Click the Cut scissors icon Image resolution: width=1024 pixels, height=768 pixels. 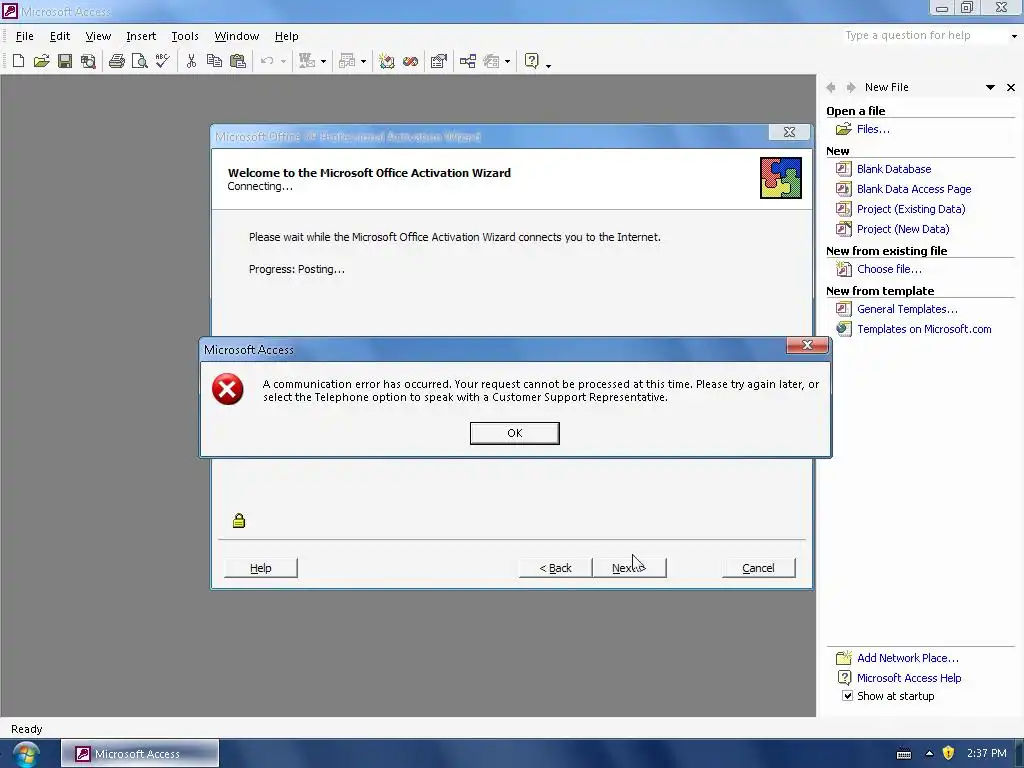[x=191, y=61]
